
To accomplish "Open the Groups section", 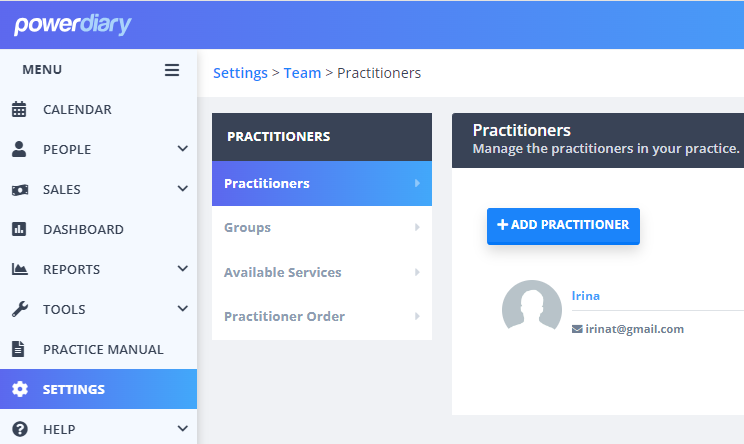I will (x=322, y=228).
